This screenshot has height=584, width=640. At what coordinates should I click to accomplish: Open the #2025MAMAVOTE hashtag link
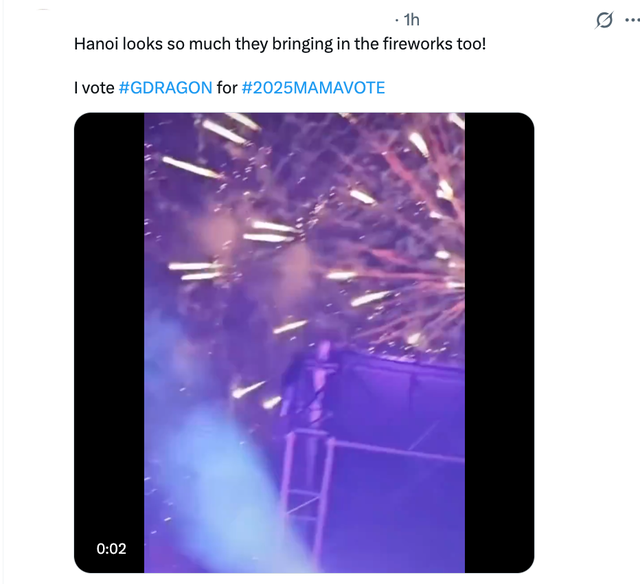tap(313, 88)
